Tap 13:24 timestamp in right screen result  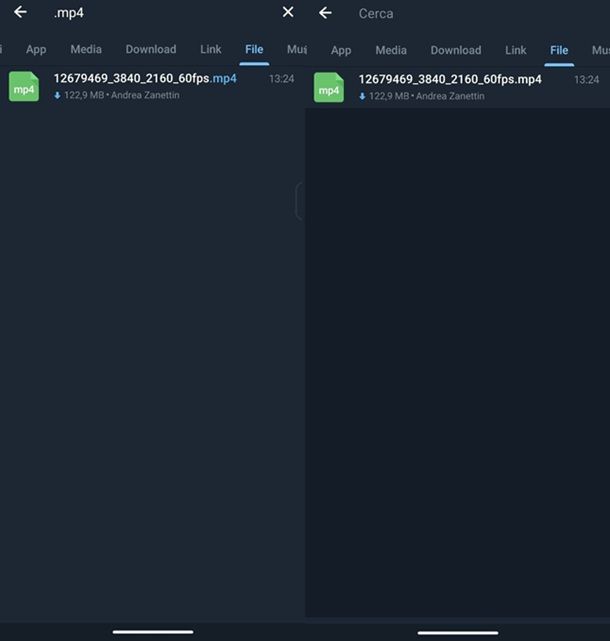point(586,80)
